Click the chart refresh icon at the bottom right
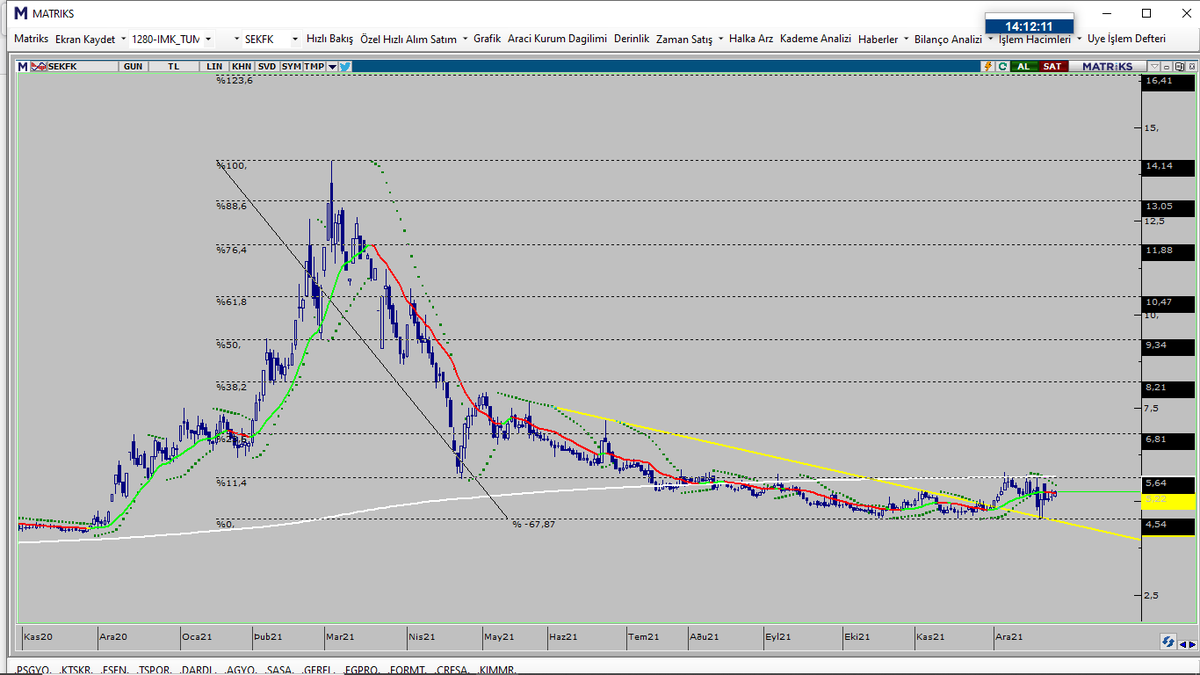1200x675 pixels. click(1166, 641)
